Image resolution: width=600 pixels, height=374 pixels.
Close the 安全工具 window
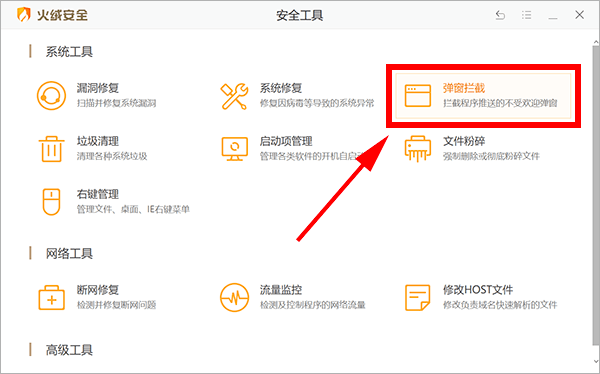(579, 15)
